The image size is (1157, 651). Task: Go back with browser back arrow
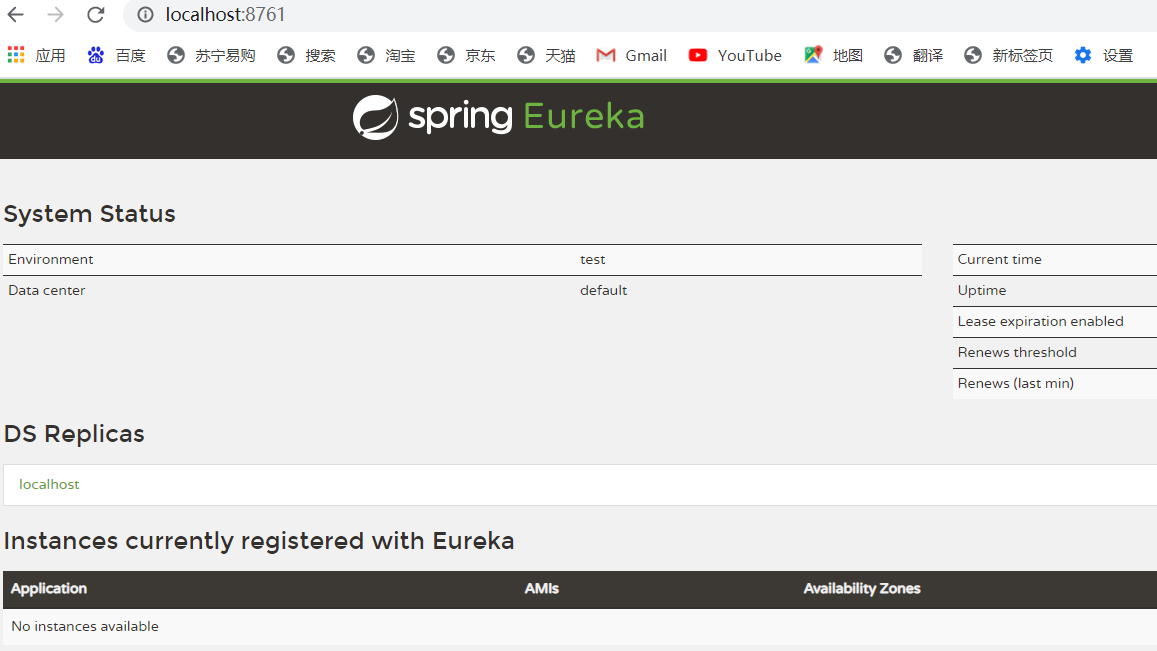15,14
